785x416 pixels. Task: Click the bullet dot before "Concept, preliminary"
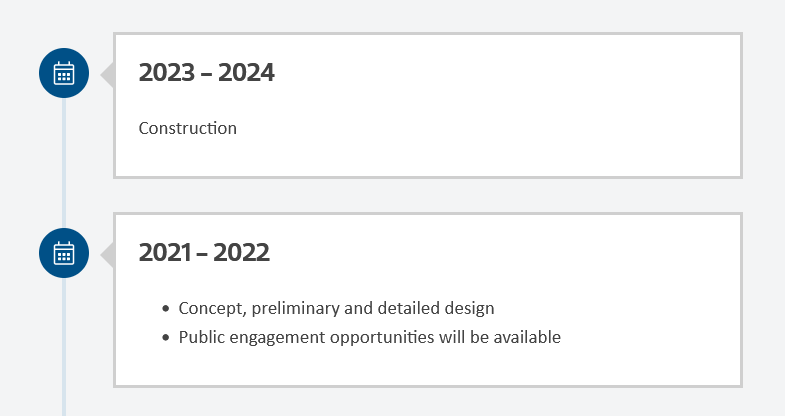(166, 309)
